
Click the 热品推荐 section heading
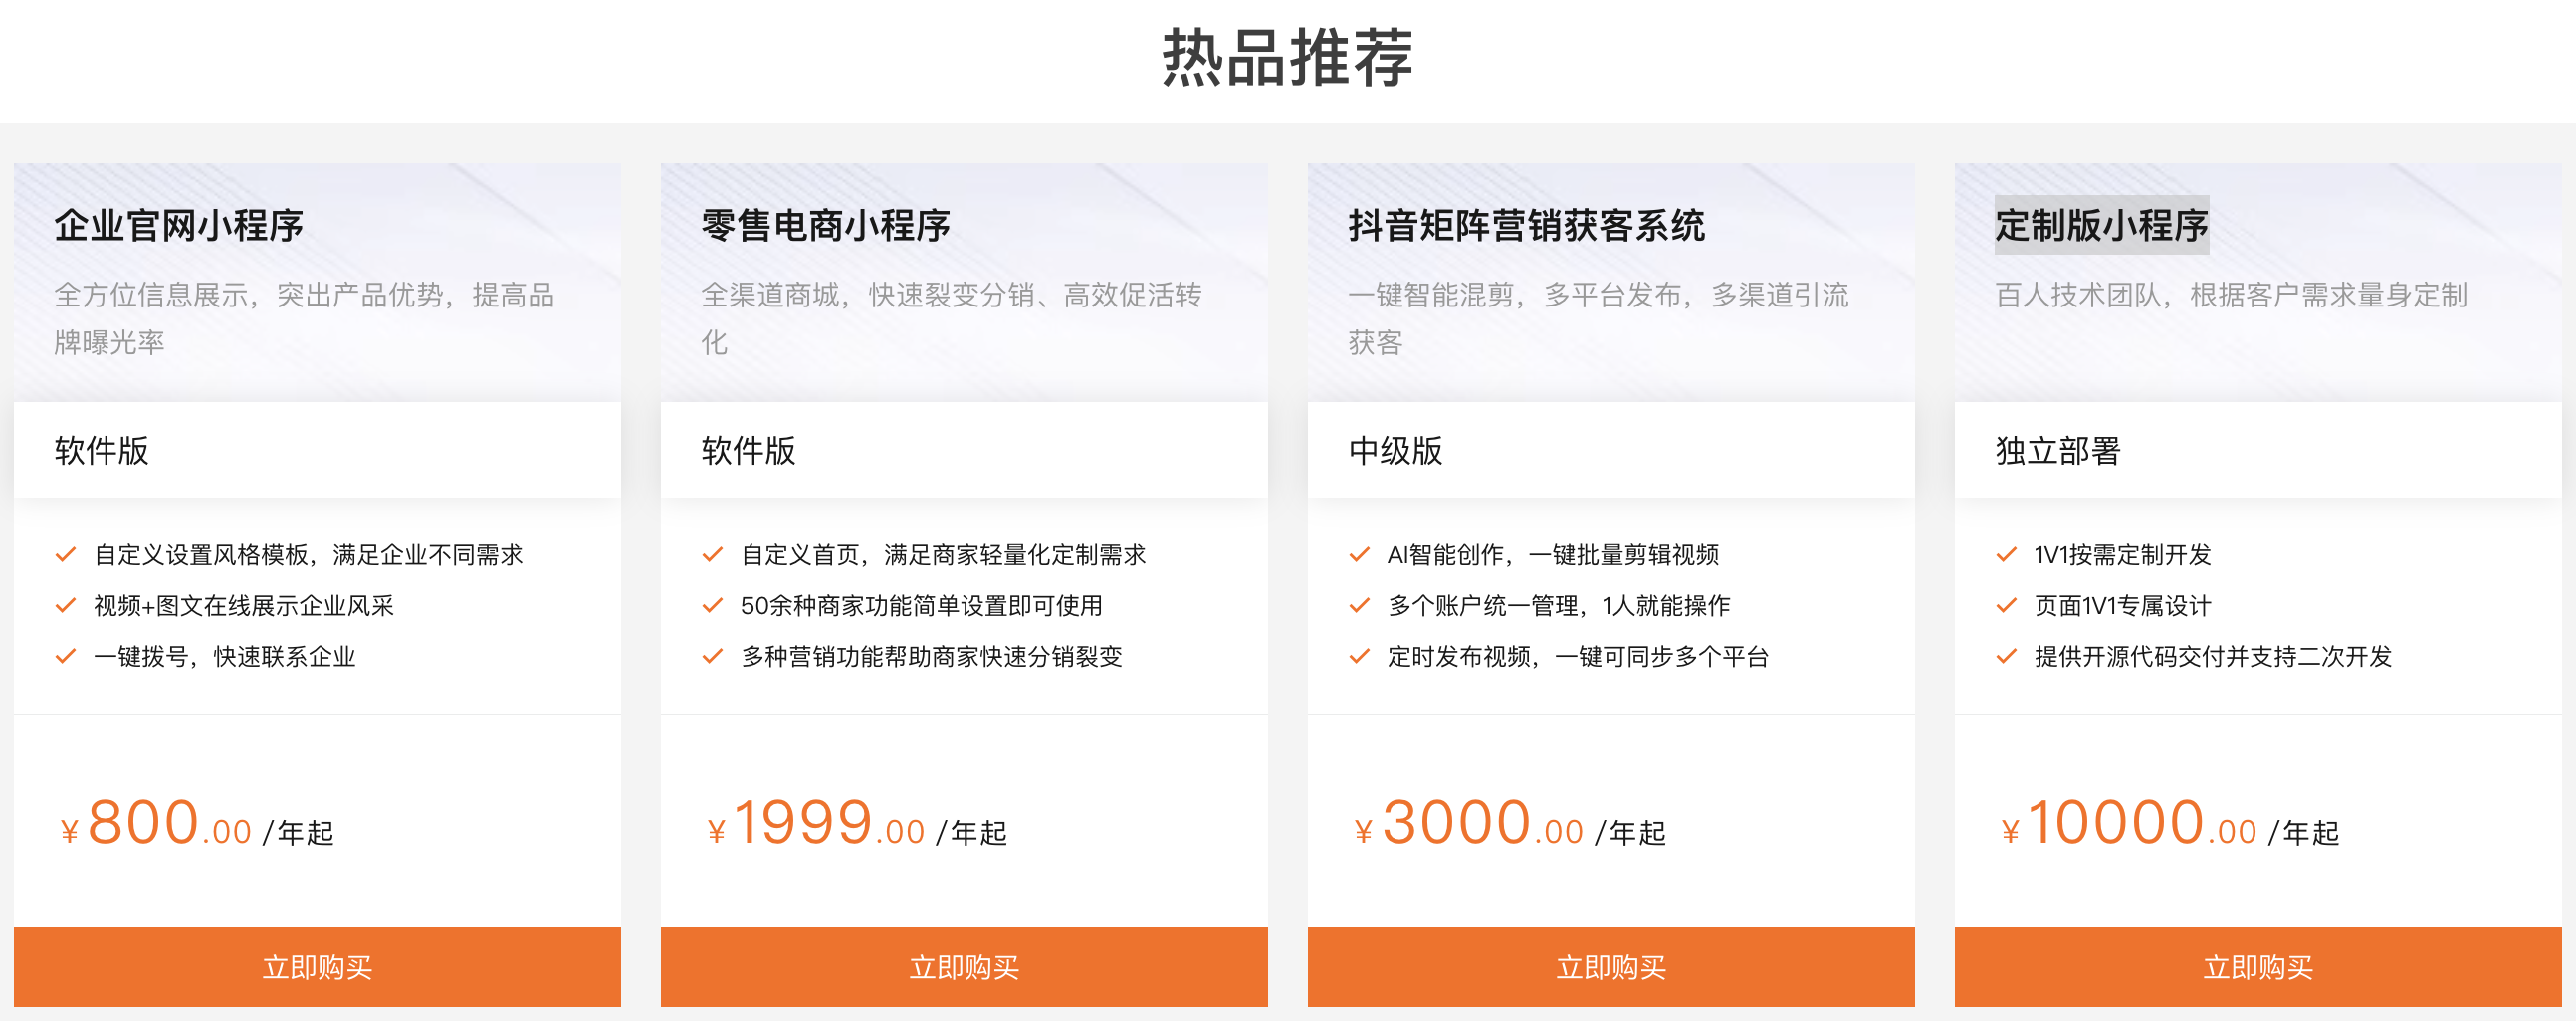pyautogui.click(x=1288, y=58)
